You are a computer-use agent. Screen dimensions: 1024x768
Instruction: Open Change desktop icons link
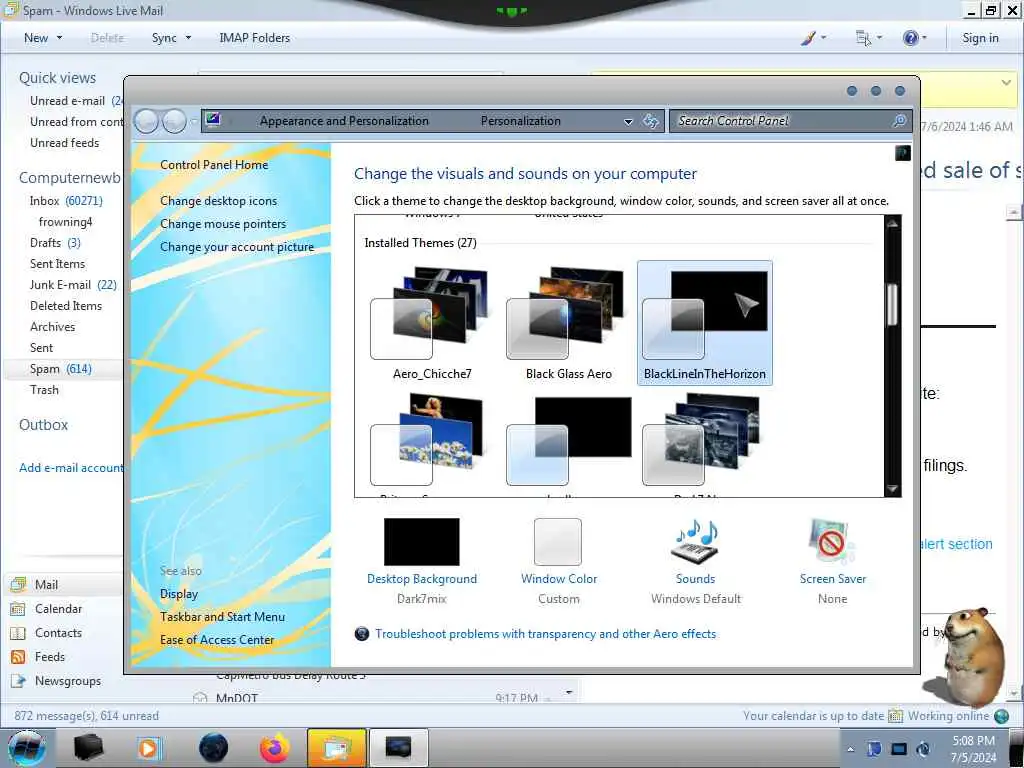coord(219,200)
